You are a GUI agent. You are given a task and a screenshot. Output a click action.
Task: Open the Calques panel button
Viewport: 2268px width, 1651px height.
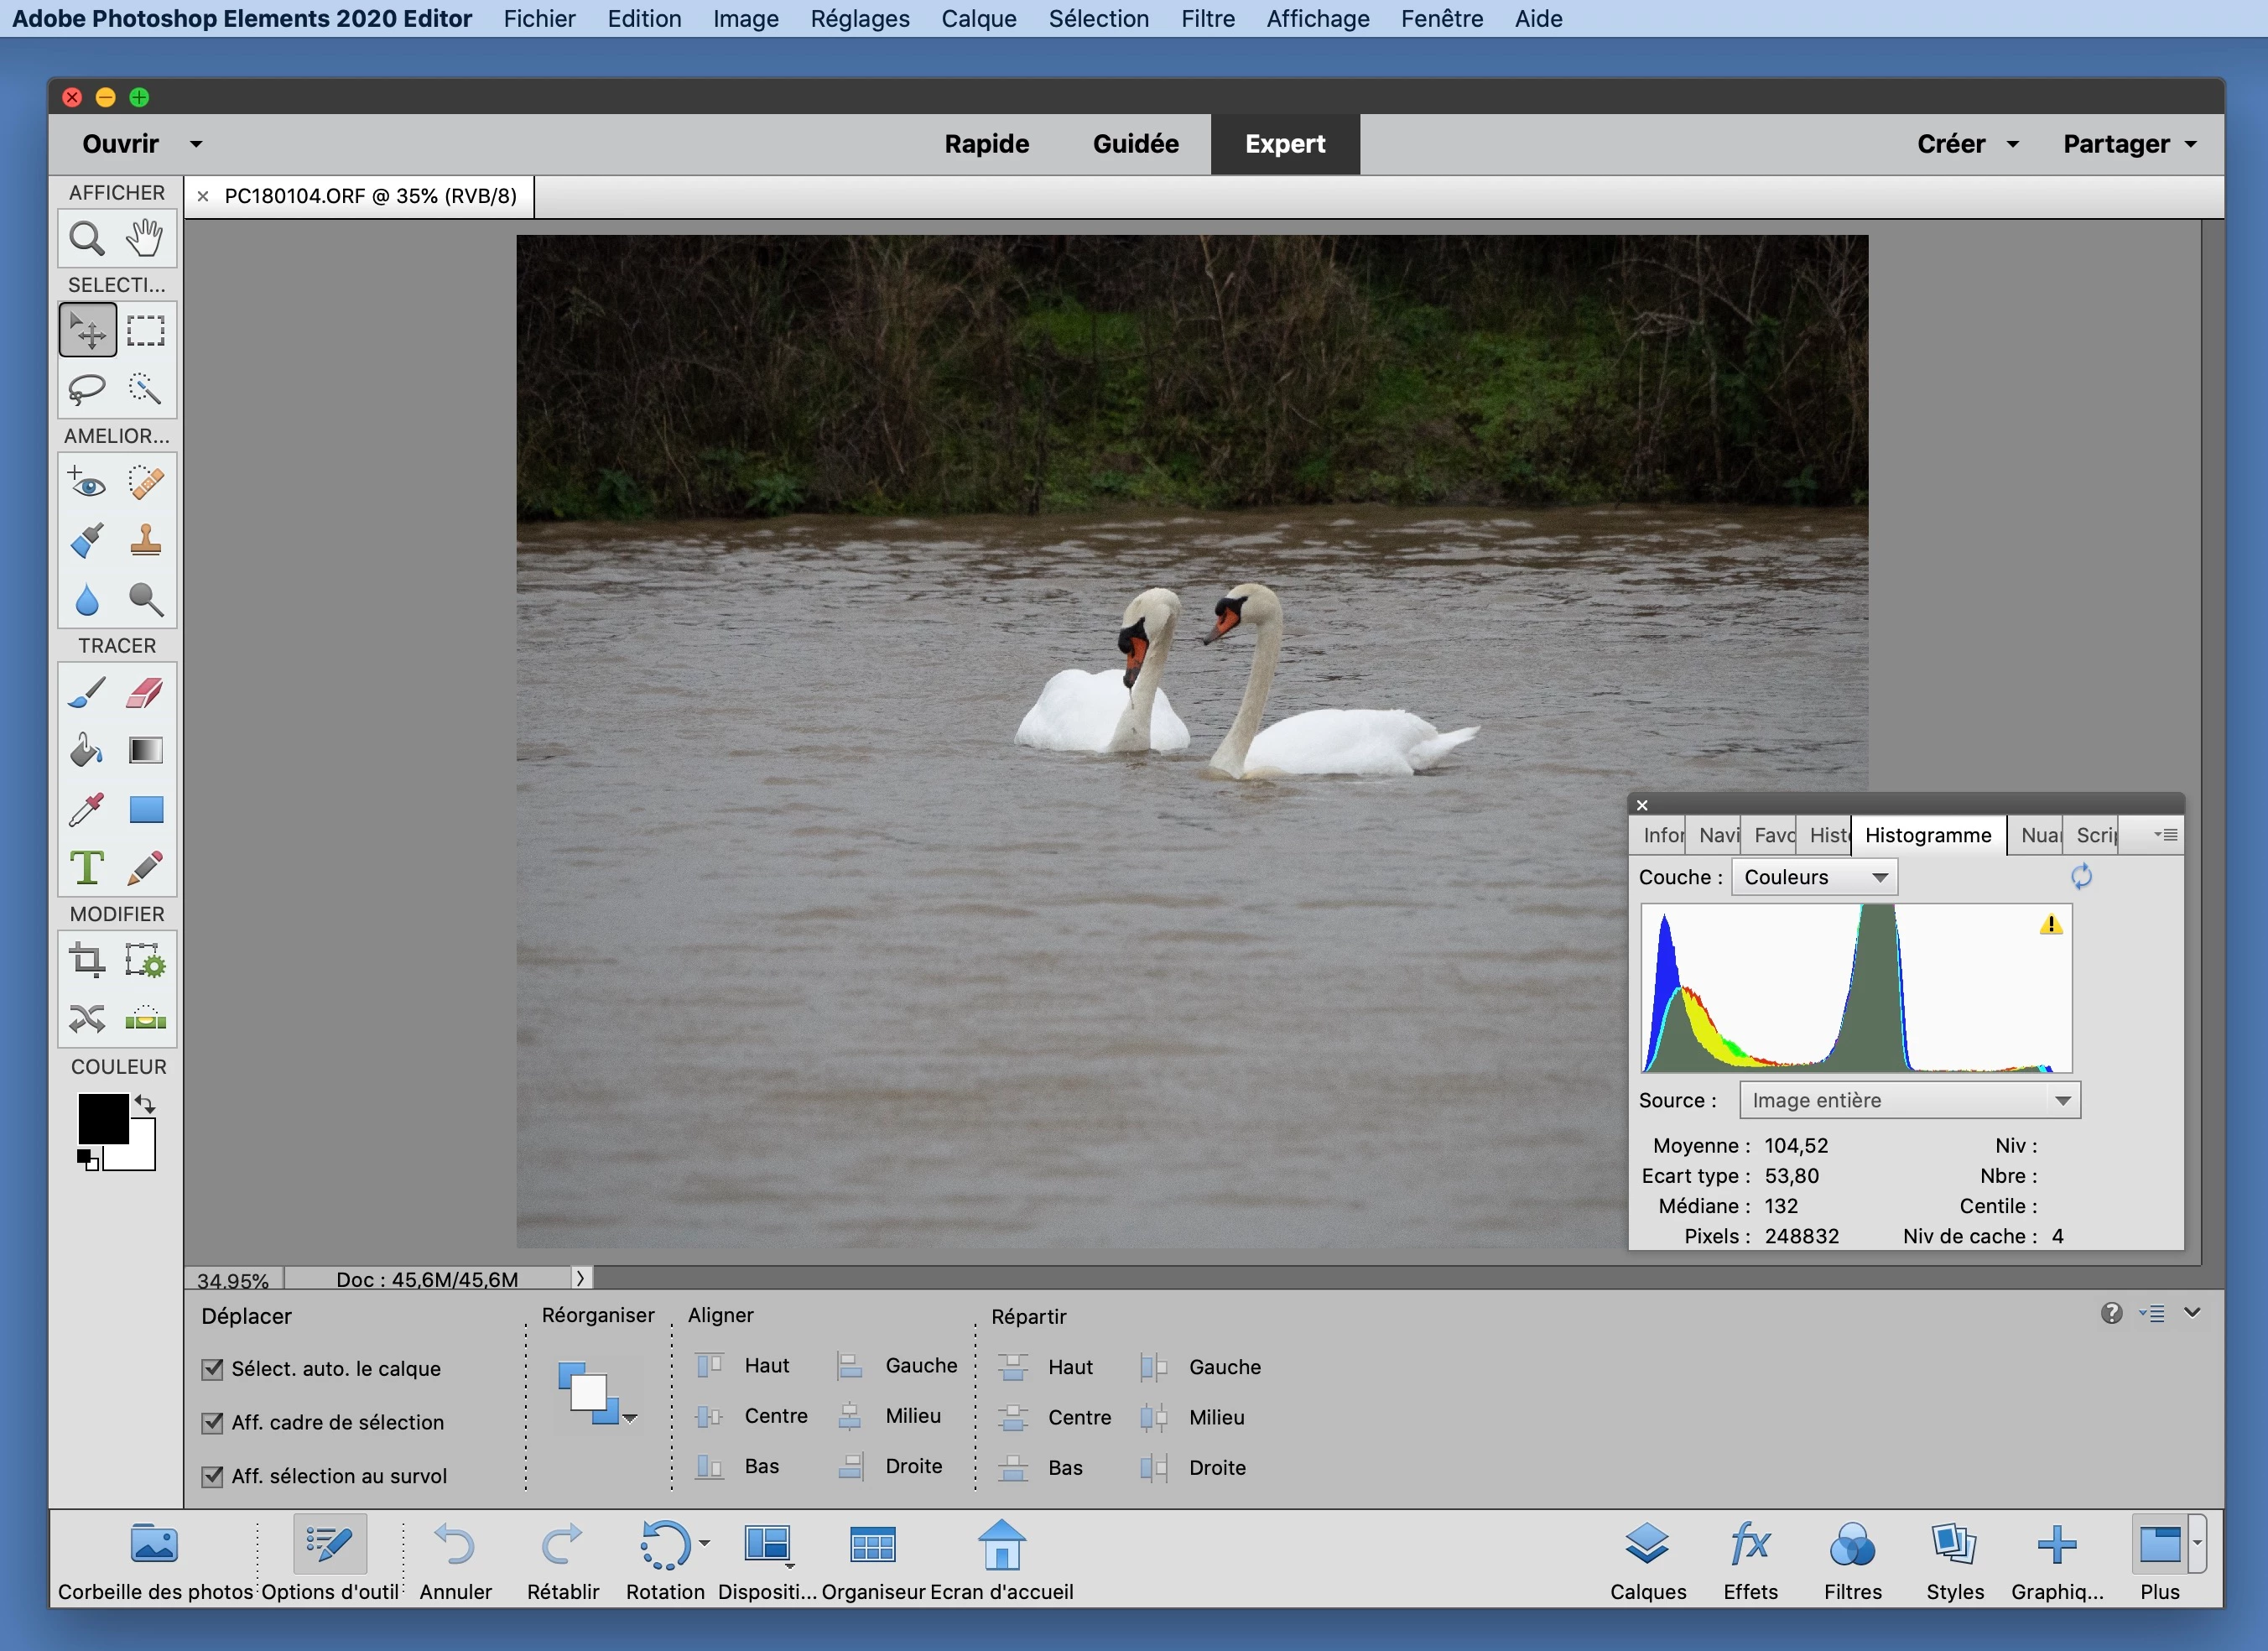pyautogui.click(x=1647, y=1560)
